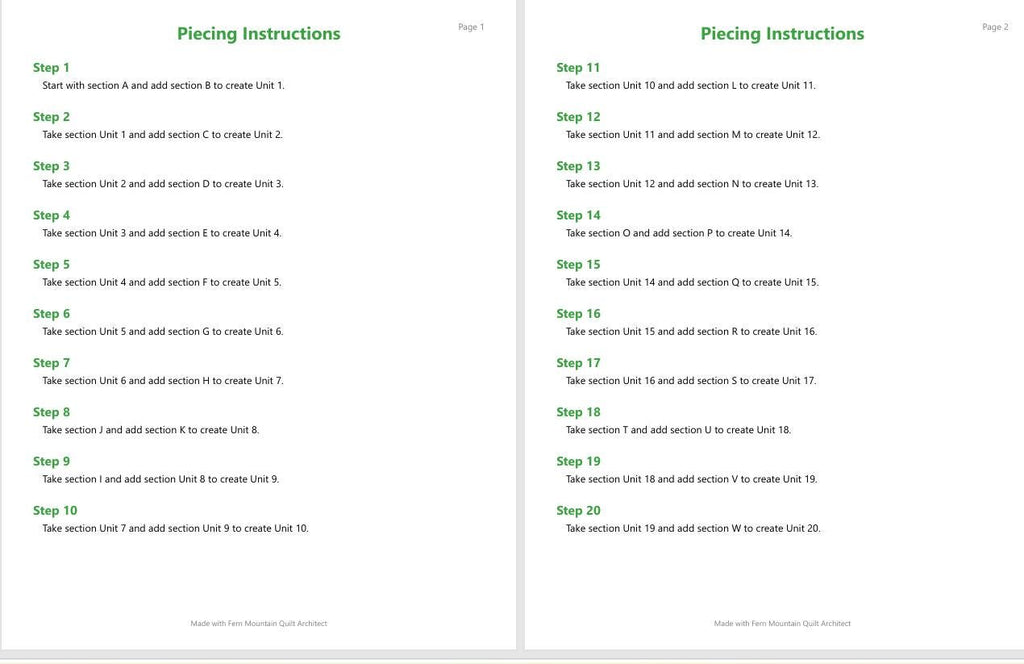The height and width of the screenshot is (664, 1024).
Task: Click the right page's Fern Mountain Quilt Architect footer
Action: click(782, 624)
